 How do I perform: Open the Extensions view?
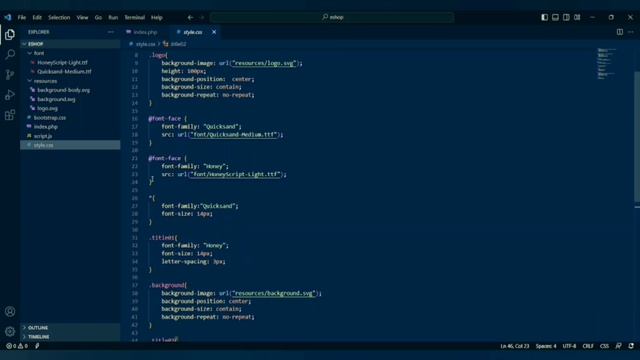[x=10, y=115]
